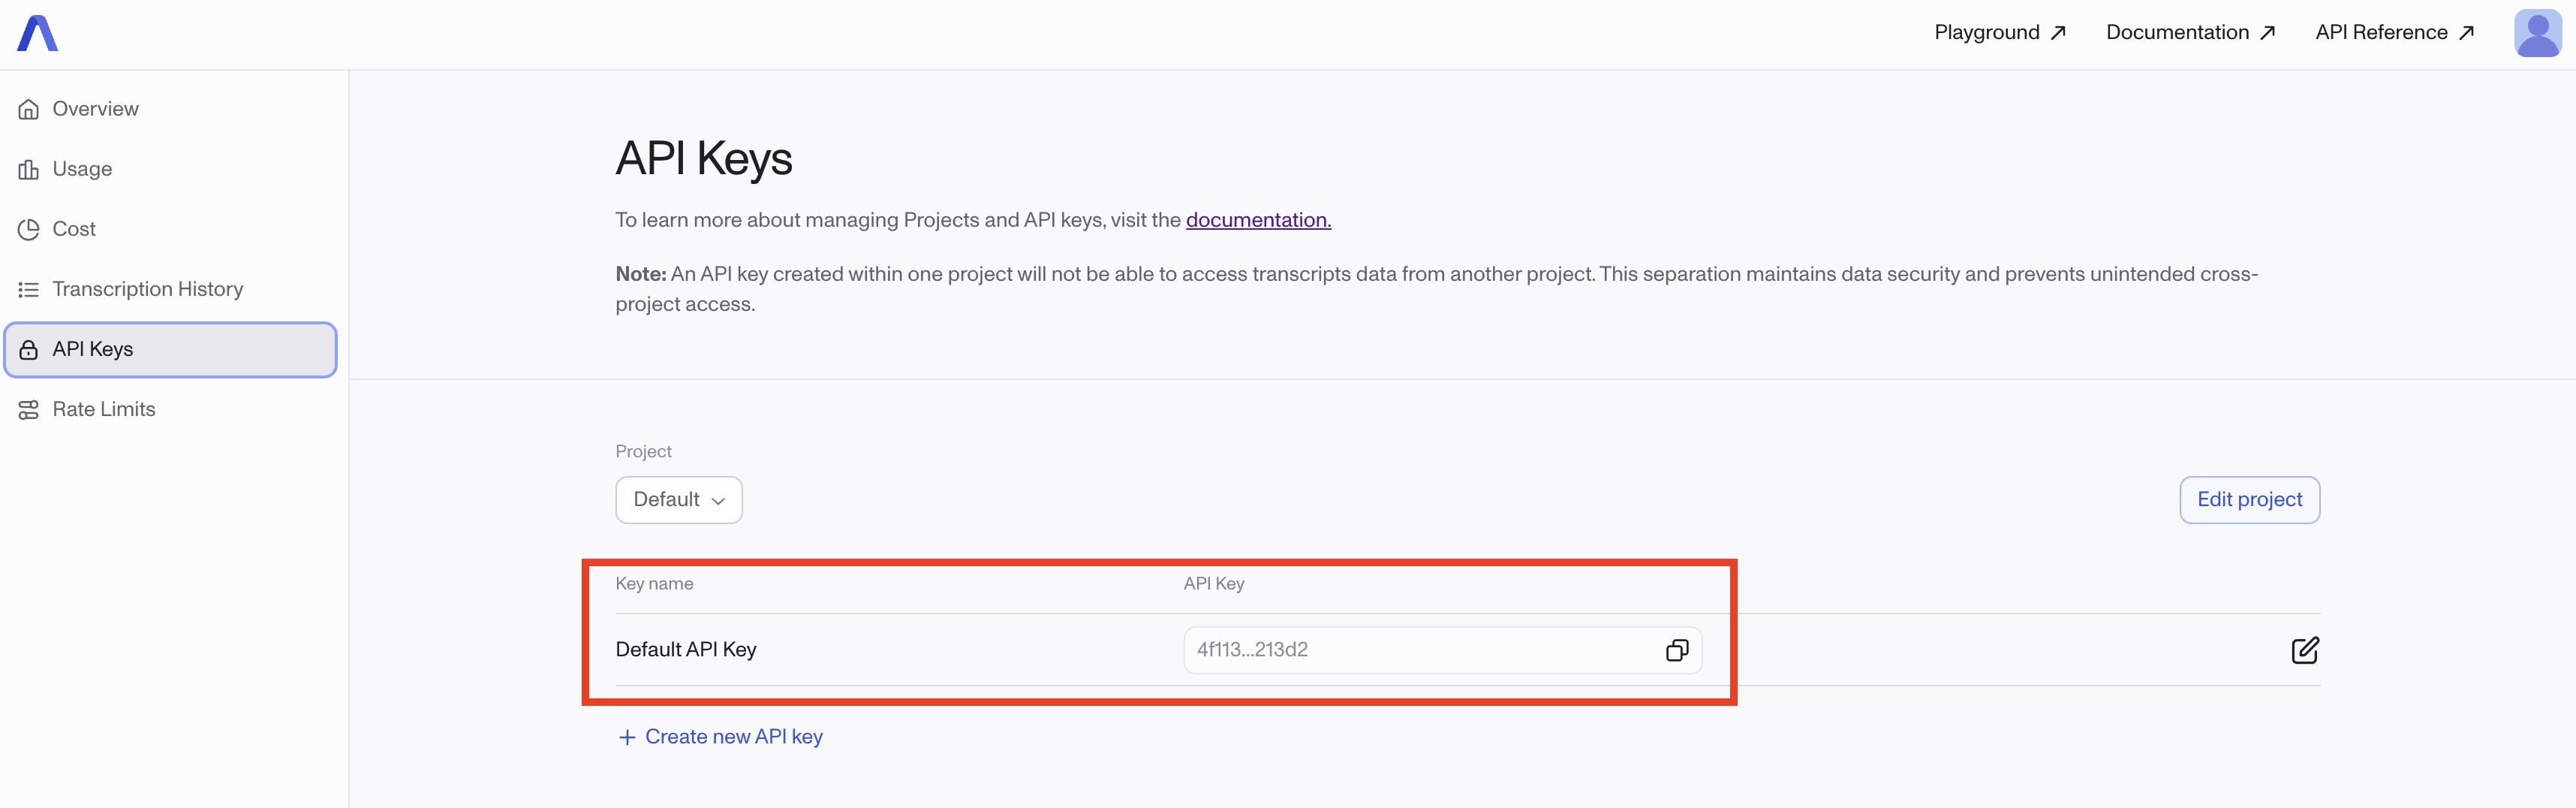Click the Overview home icon
Viewport: 2576px width, 808px height.
[x=28, y=109]
